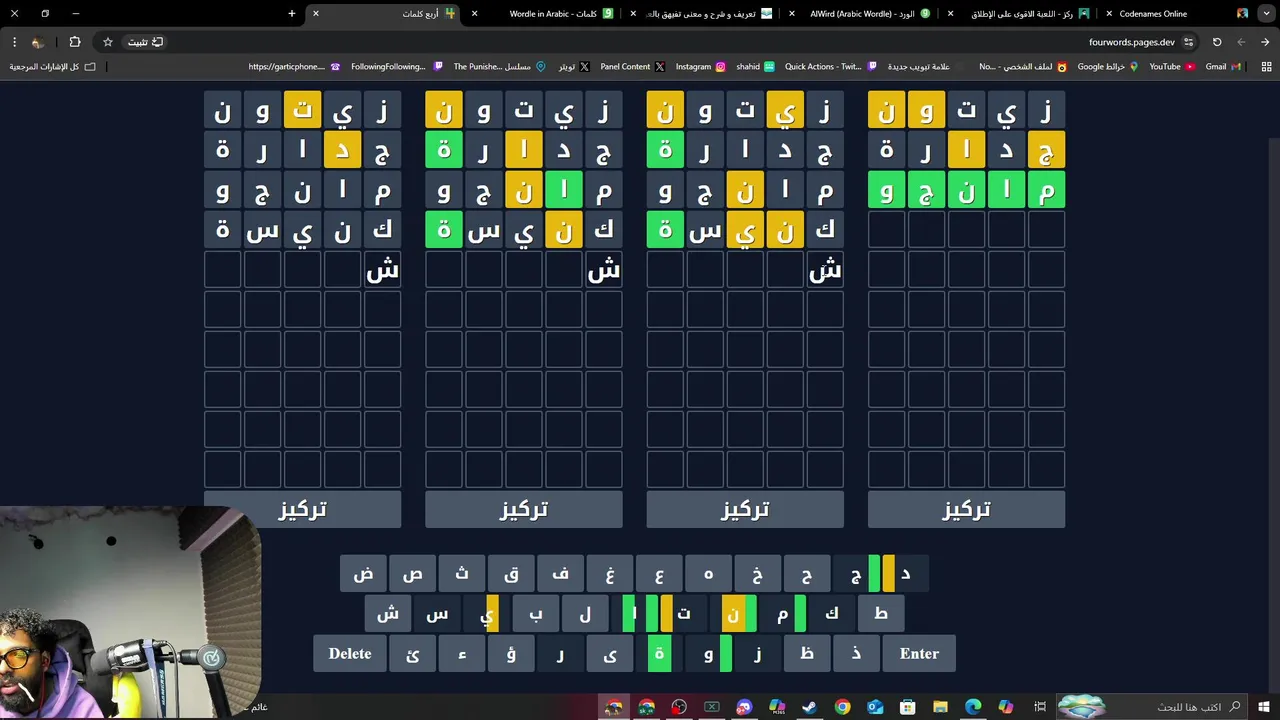Tap the ؤ key on the keyboard
This screenshot has width=1280, height=720.
[x=511, y=654]
